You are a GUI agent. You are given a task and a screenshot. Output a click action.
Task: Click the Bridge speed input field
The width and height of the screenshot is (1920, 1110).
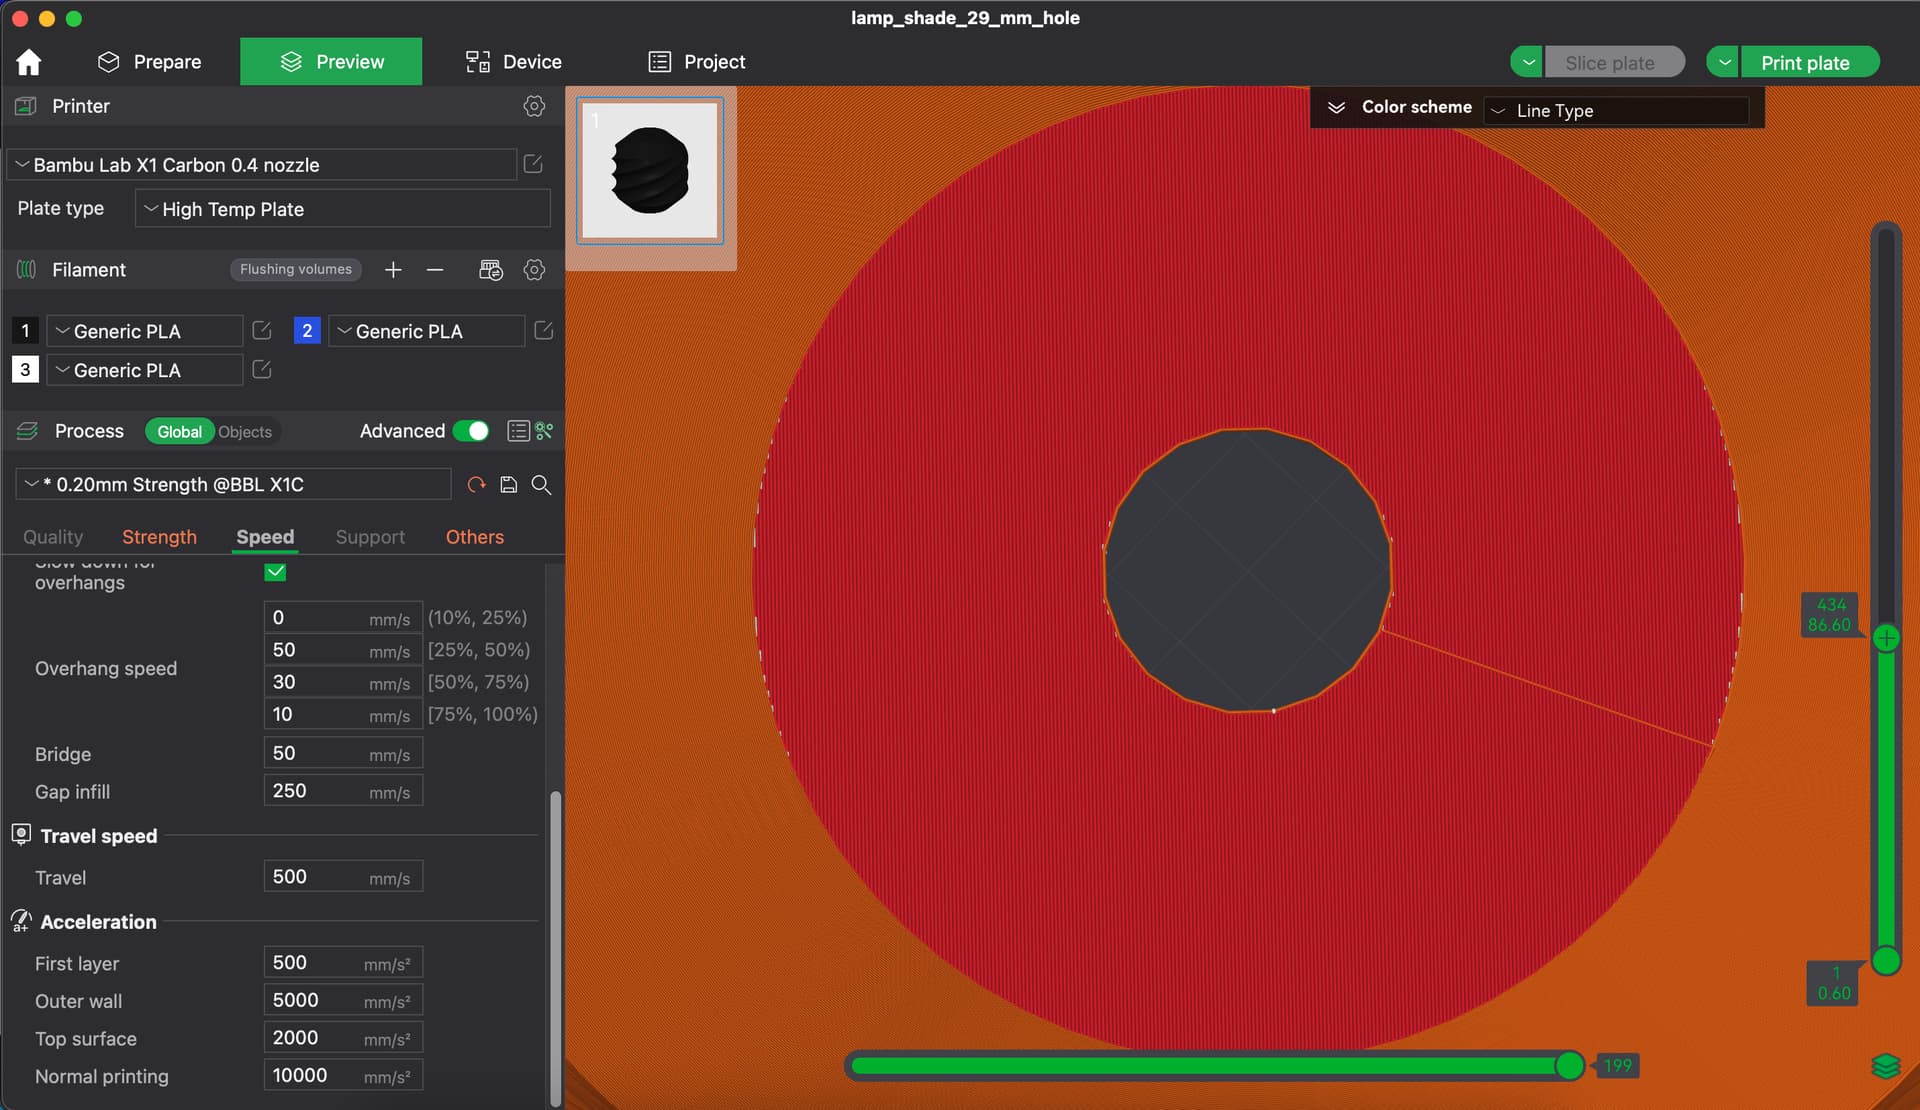tap(343, 753)
